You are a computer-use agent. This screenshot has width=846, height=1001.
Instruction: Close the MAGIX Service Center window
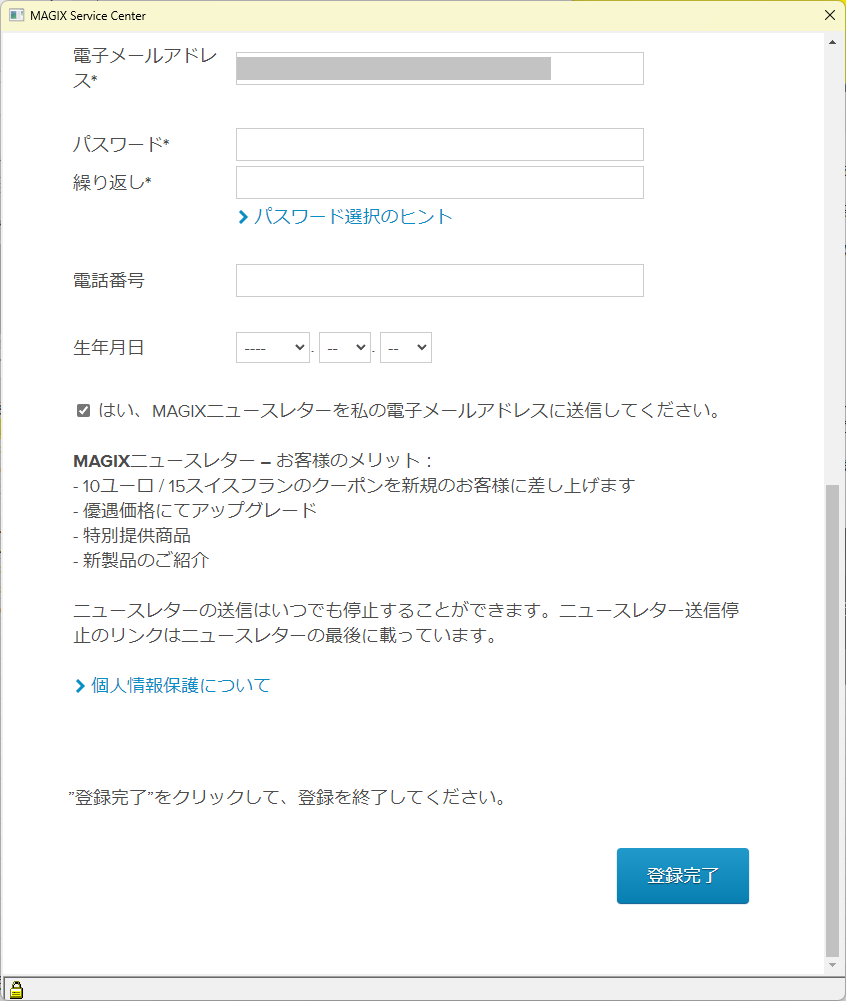tap(829, 15)
